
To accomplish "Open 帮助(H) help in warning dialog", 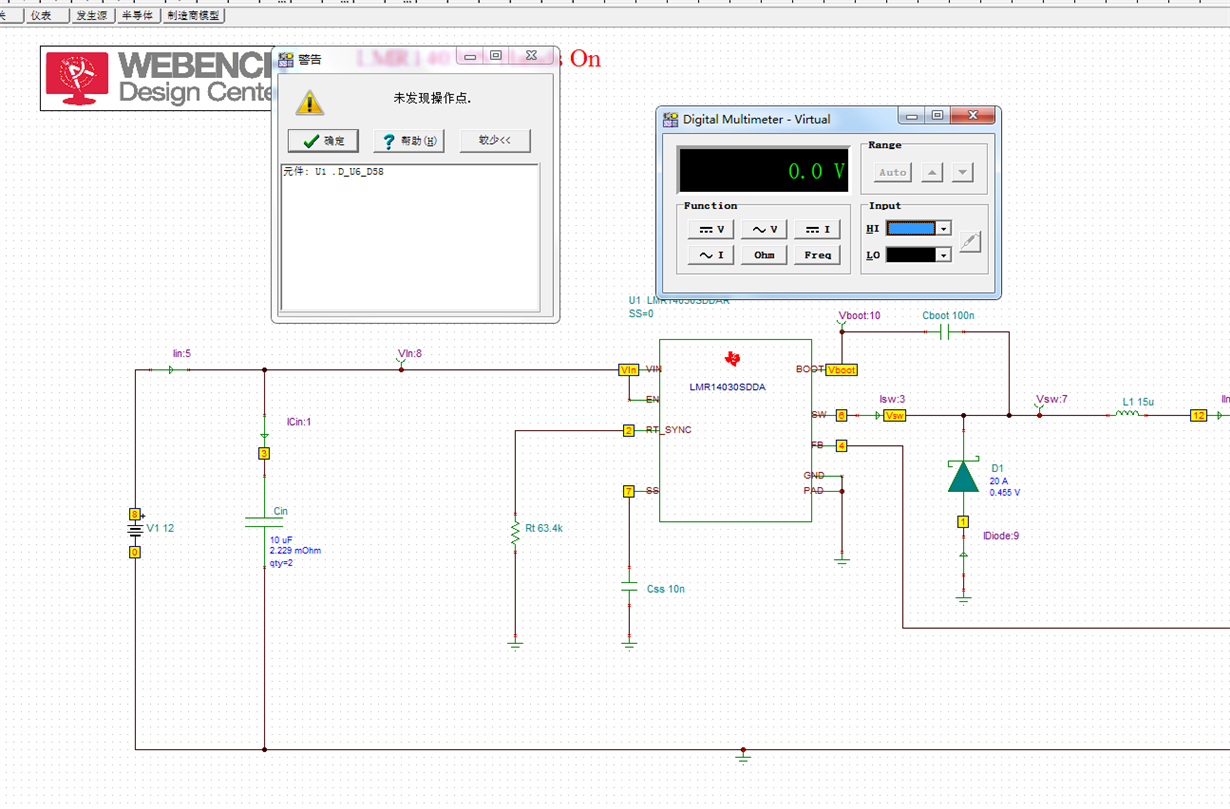I will (408, 141).
